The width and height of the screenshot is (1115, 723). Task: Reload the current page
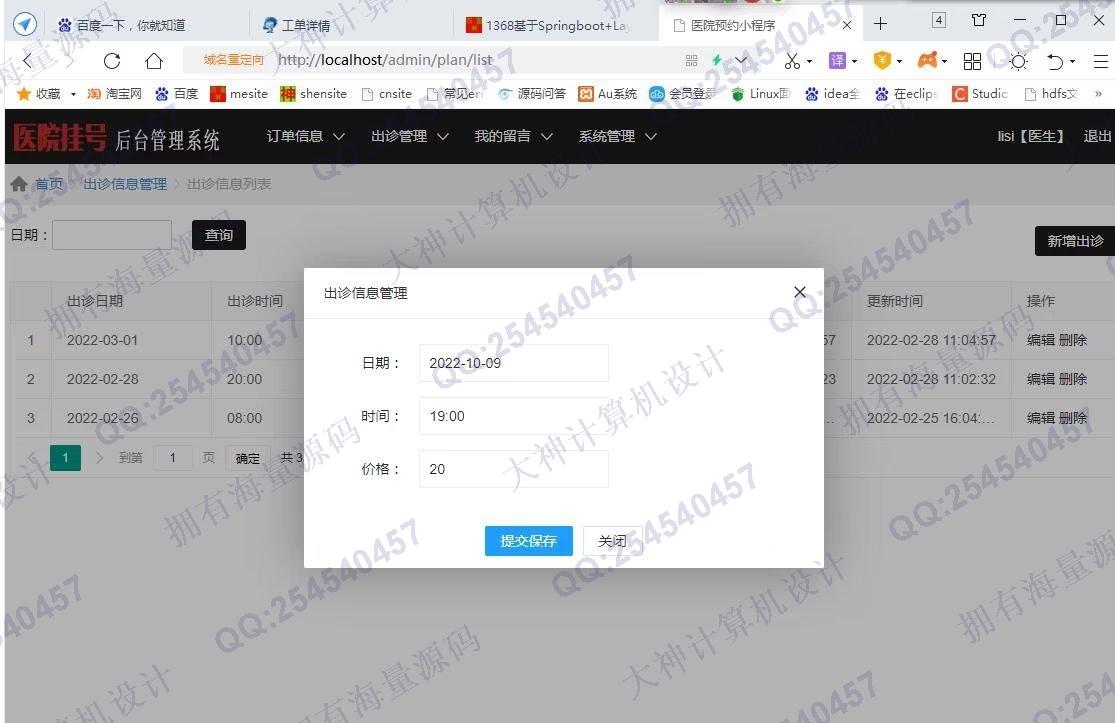pos(112,60)
